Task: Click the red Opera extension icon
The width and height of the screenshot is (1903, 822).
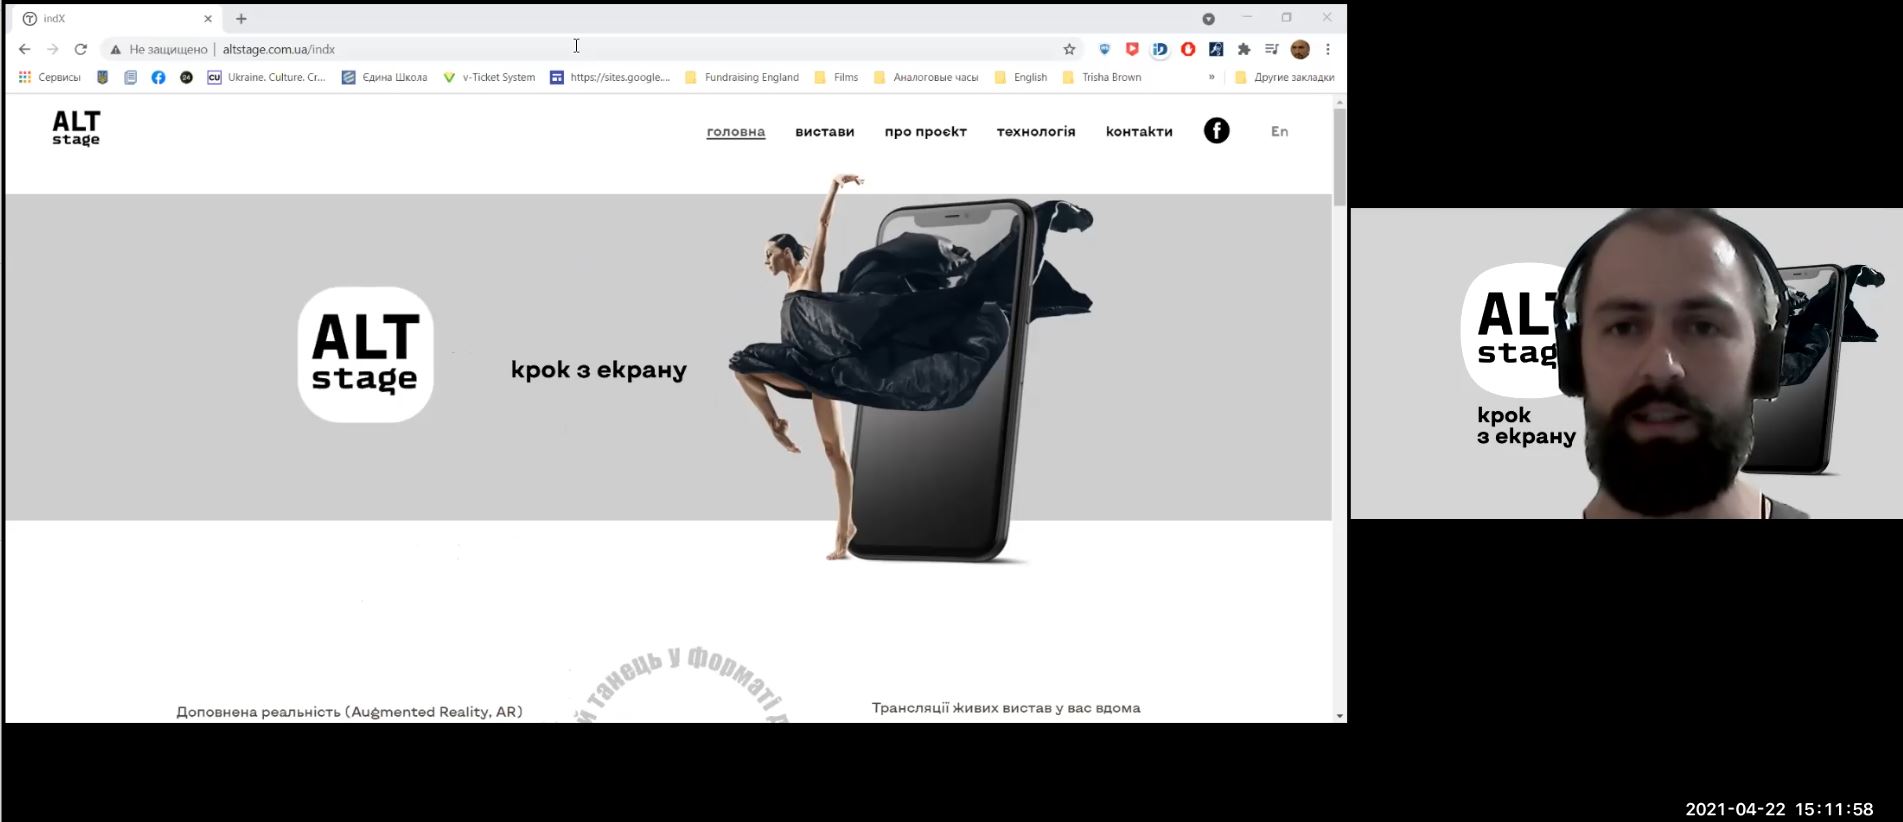Action: click(x=1188, y=49)
